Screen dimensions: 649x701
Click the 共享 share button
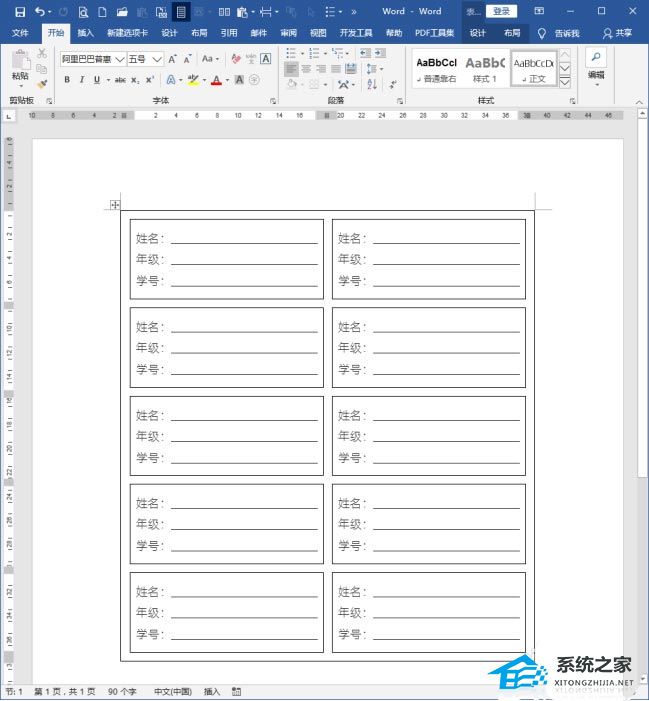click(617, 33)
